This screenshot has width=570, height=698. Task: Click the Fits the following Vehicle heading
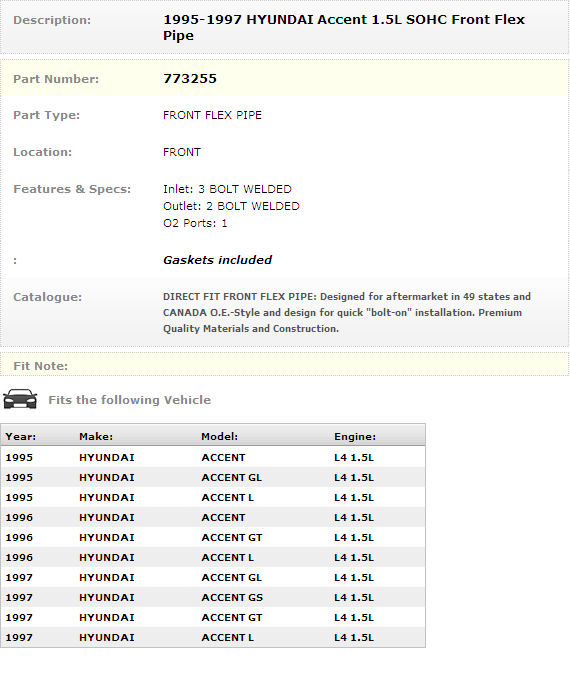[x=130, y=400]
